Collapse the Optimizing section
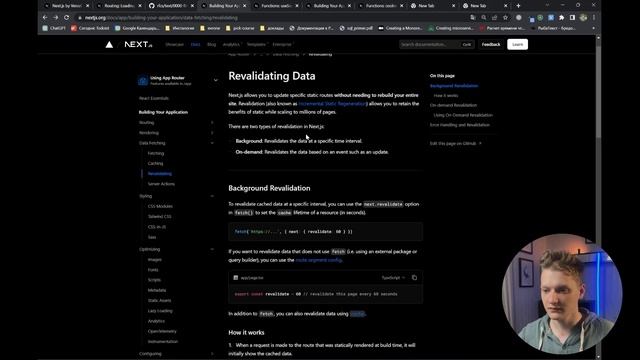Screen dimensions: 640x360 212,249
